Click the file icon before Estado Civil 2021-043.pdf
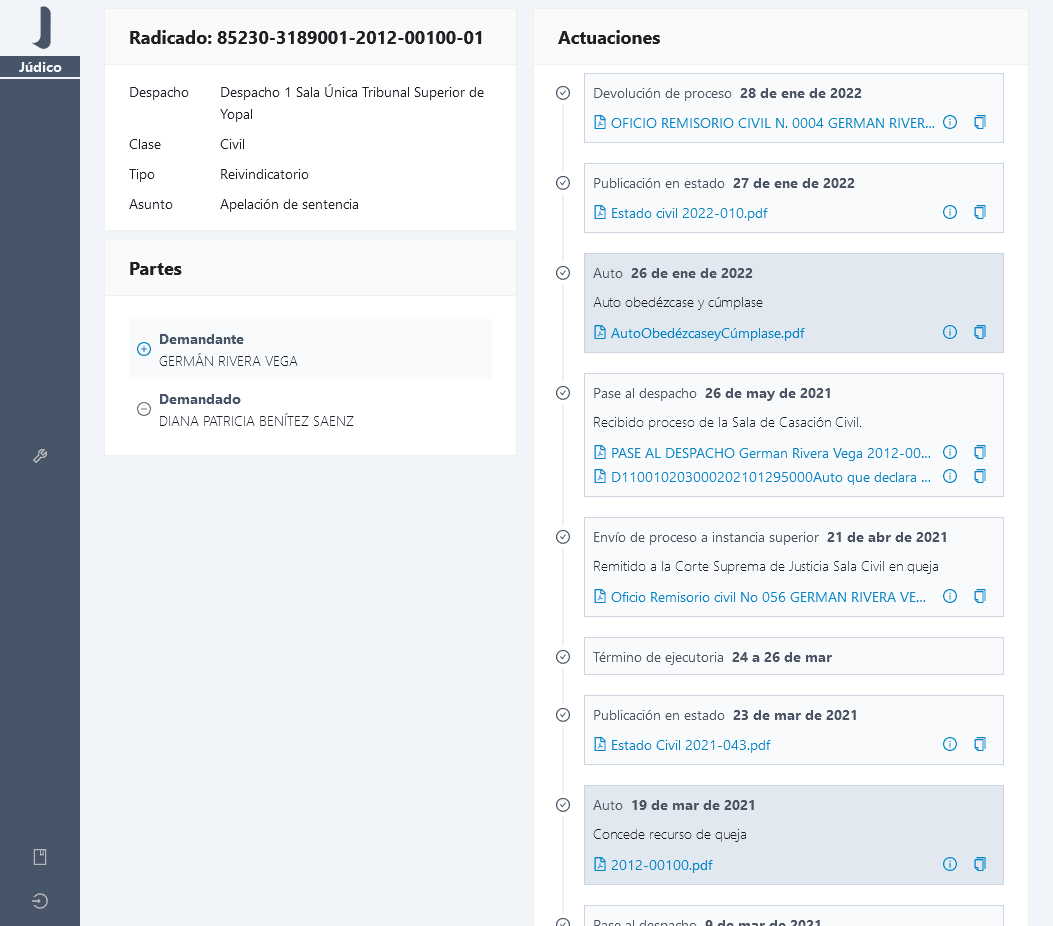1053x926 pixels. point(599,745)
